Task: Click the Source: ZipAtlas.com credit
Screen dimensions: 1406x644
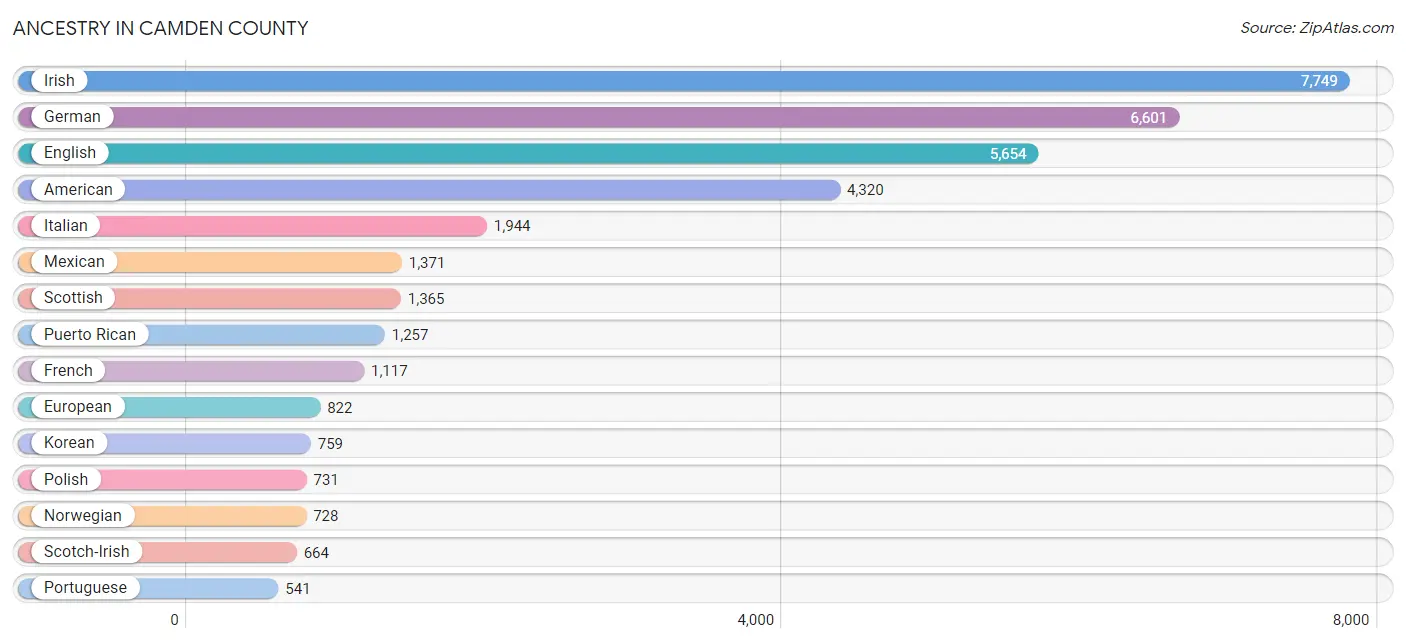Action: click(x=1317, y=28)
